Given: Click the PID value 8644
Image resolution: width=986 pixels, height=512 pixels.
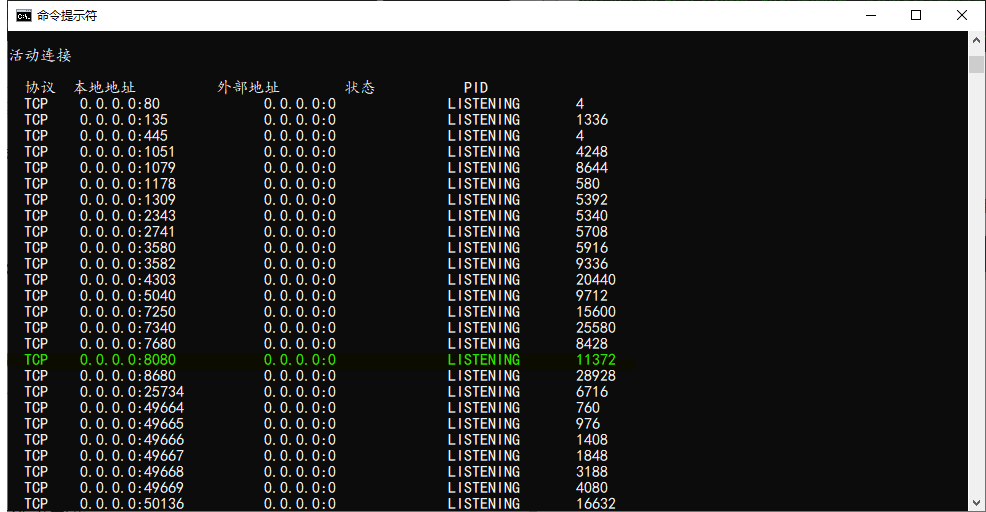Looking at the screenshot, I should 592,168.
